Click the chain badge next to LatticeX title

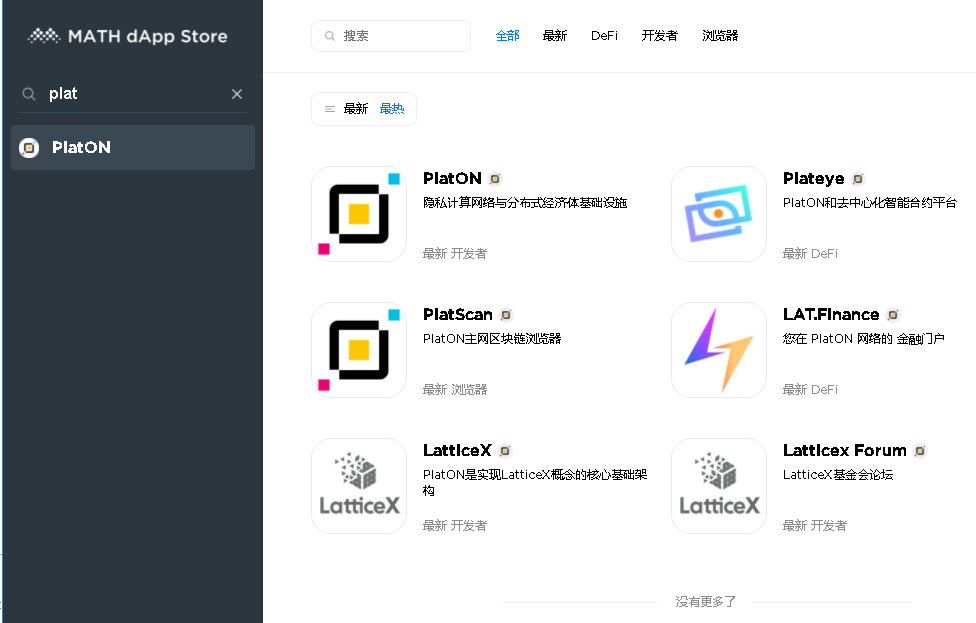click(x=505, y=451)
